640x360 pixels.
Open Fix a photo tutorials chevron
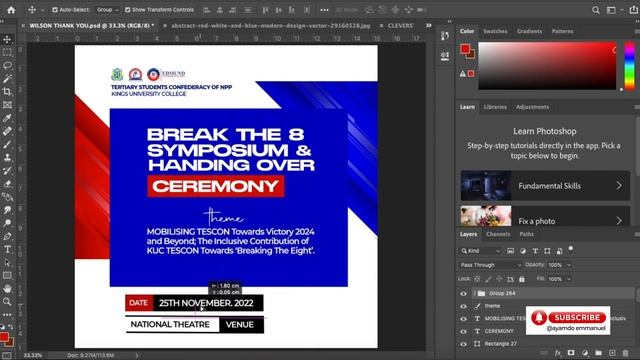619,221
